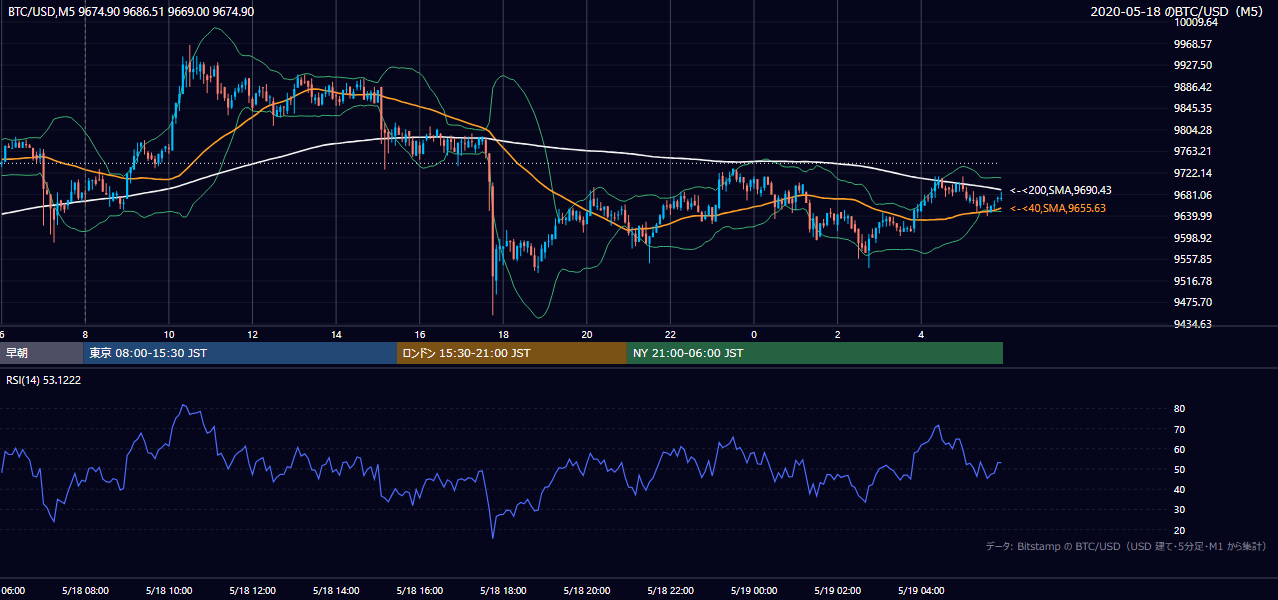Click hour tick 14 under price chart
The height and width of the screenshot is (600, 1278).
pos(336,335)
